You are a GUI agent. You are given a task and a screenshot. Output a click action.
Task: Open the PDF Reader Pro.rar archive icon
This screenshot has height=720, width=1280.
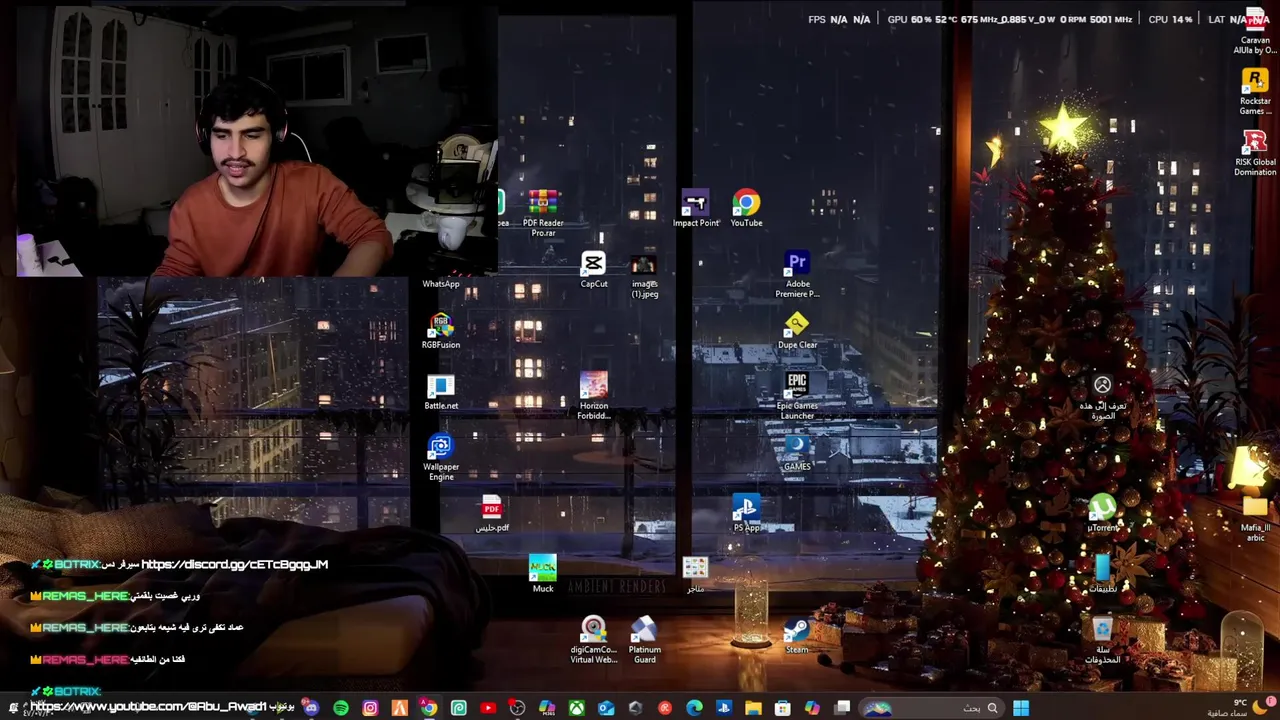[x=543, y=212]
